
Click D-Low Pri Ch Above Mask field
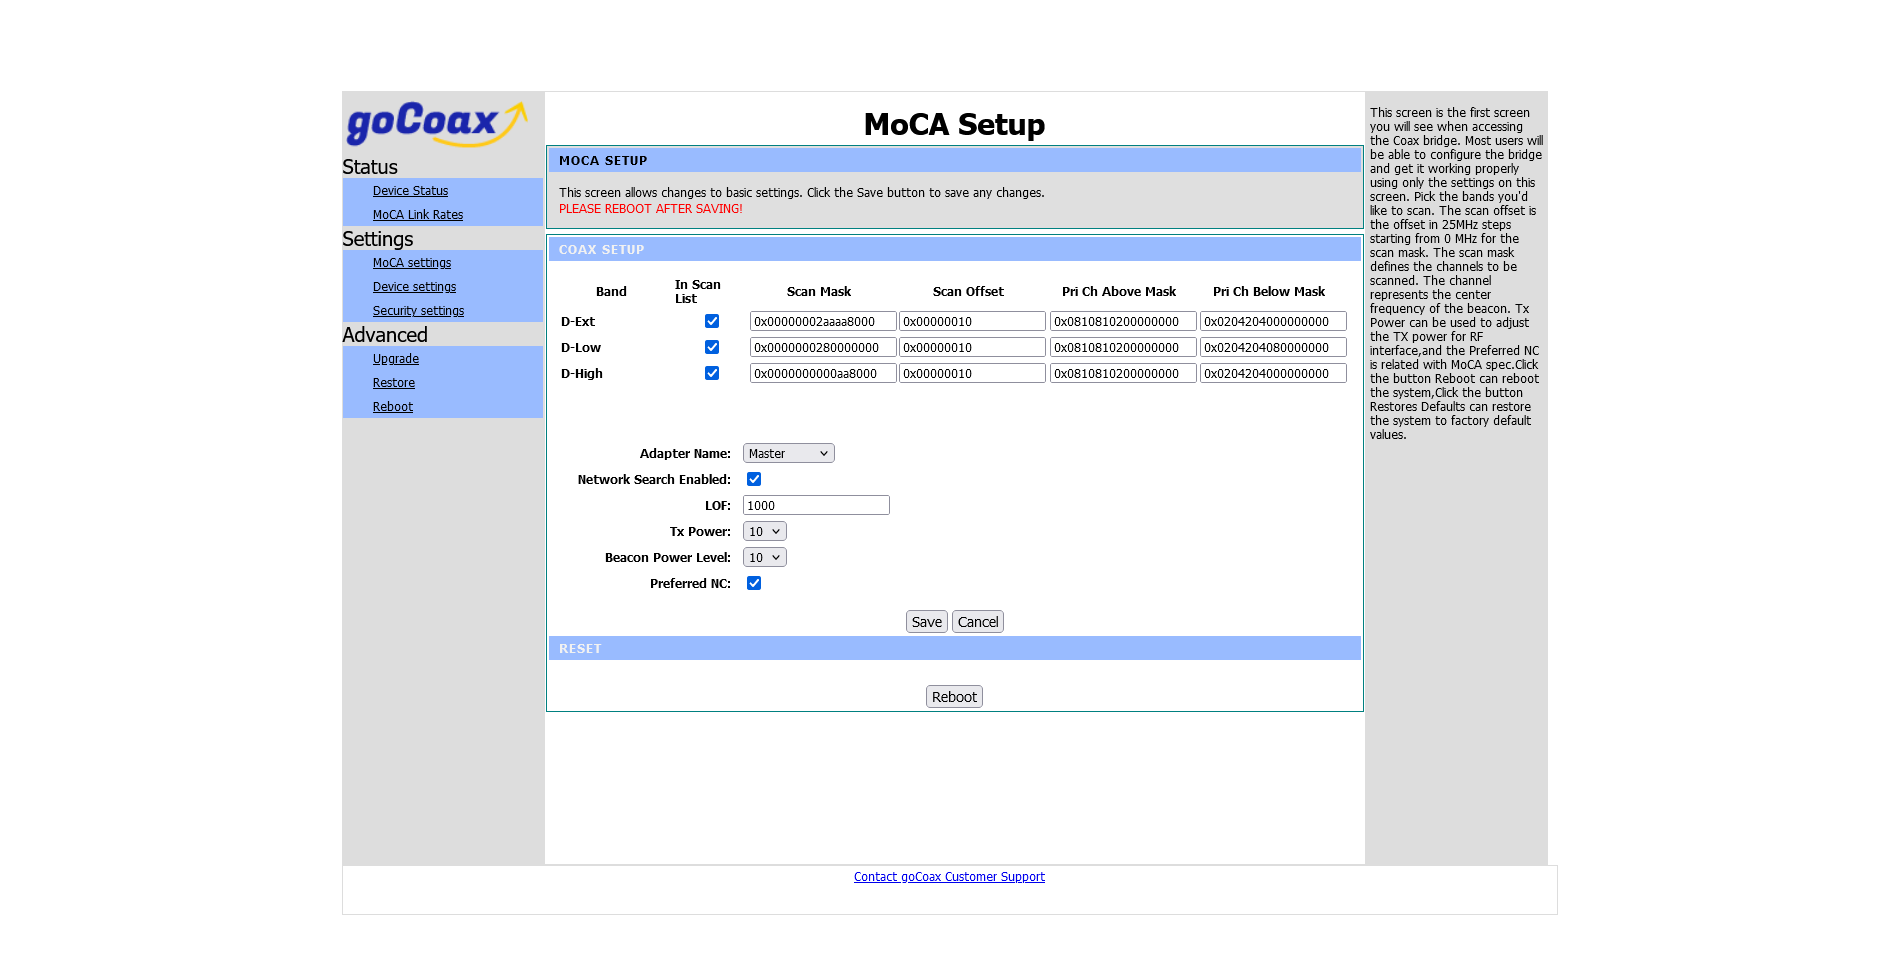(x=1123, y=347)
